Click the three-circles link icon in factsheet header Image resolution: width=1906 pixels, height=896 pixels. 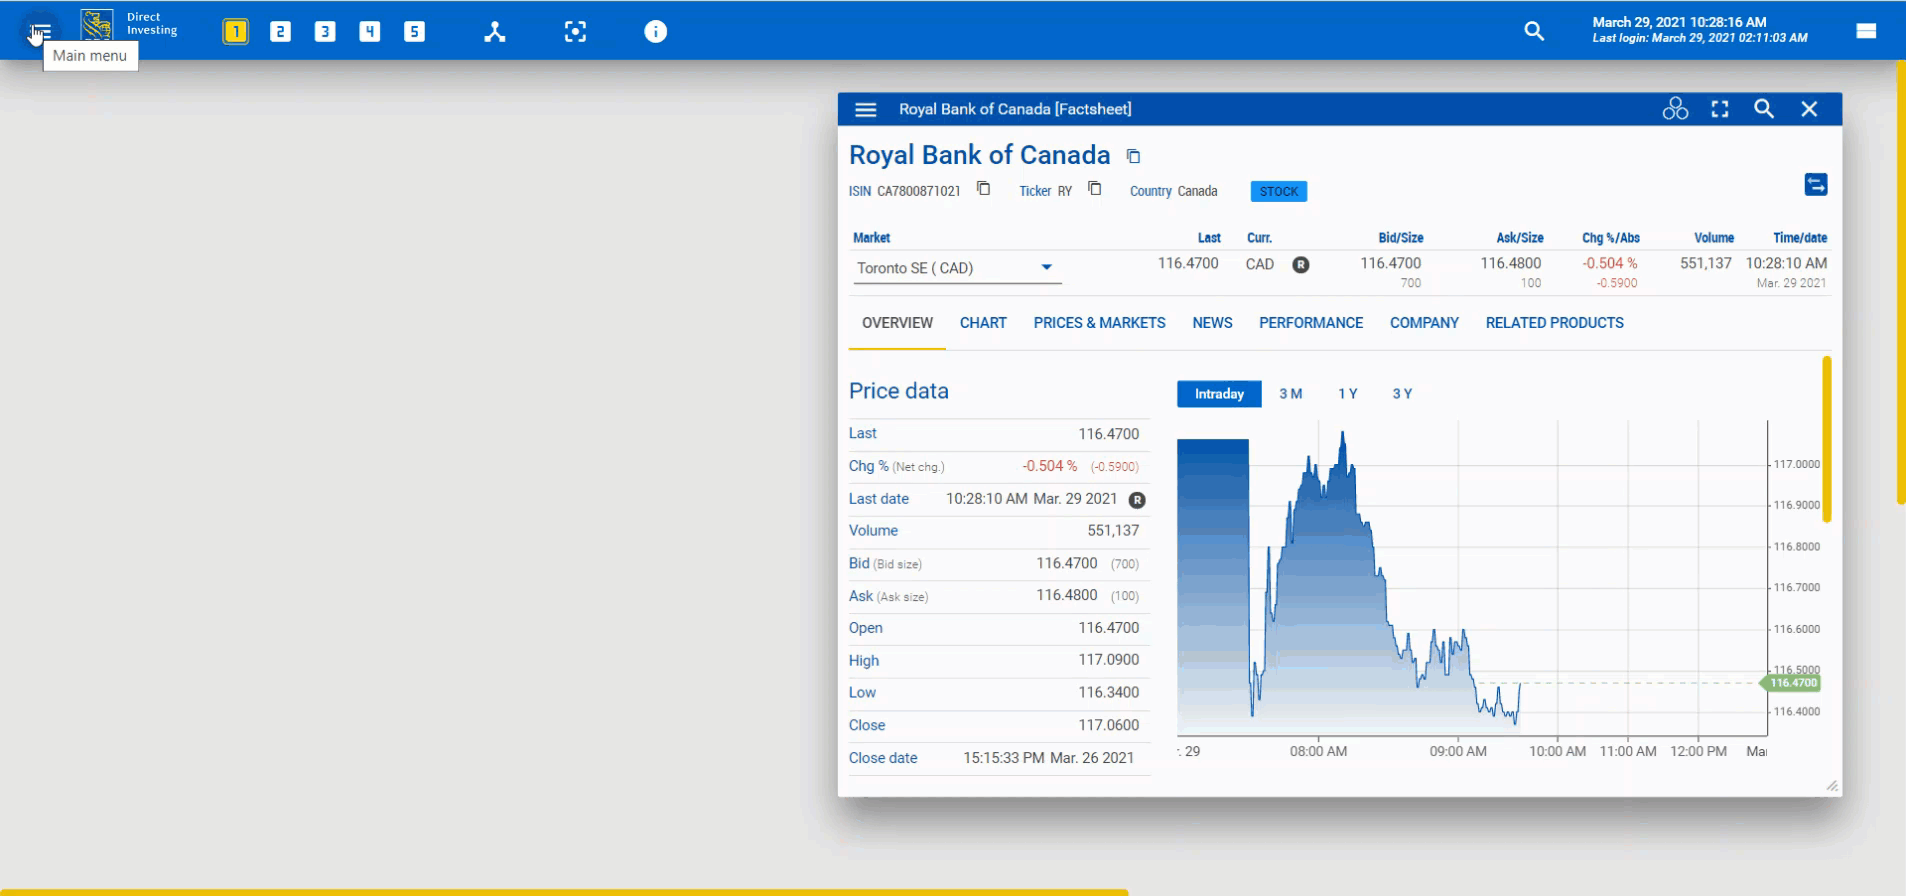(x=1675, y=110)
